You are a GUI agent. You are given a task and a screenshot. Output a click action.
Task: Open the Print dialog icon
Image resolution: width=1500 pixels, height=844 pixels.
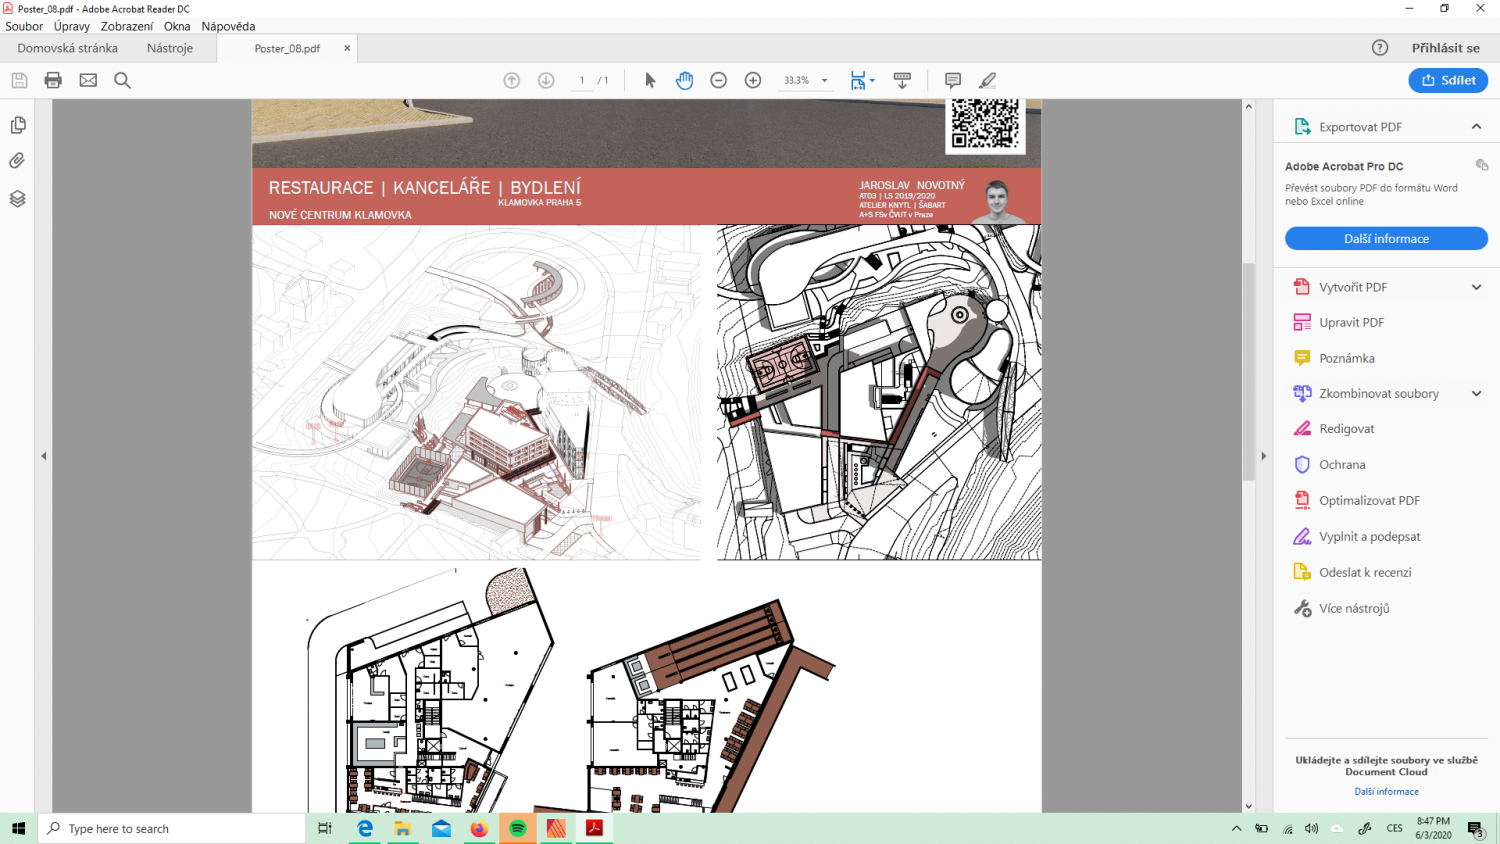[x=53, y=80]
